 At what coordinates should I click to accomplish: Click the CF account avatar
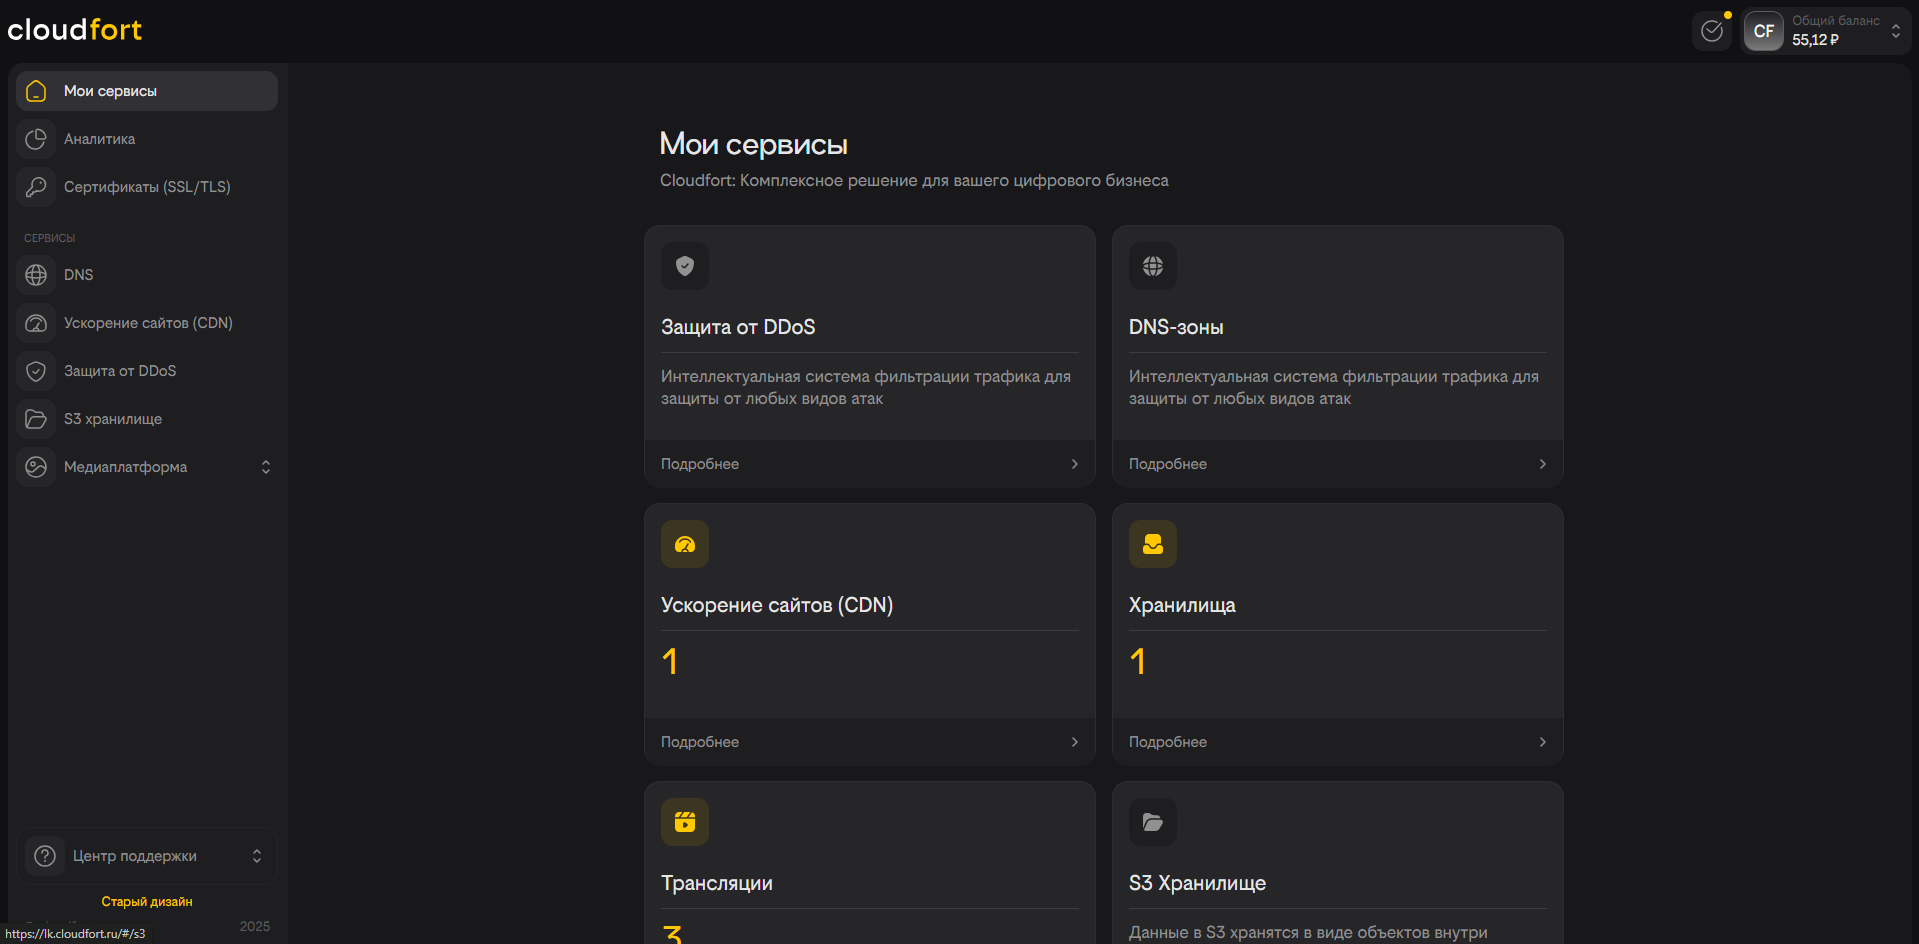pyautogui.click(x=1763, y=31)
